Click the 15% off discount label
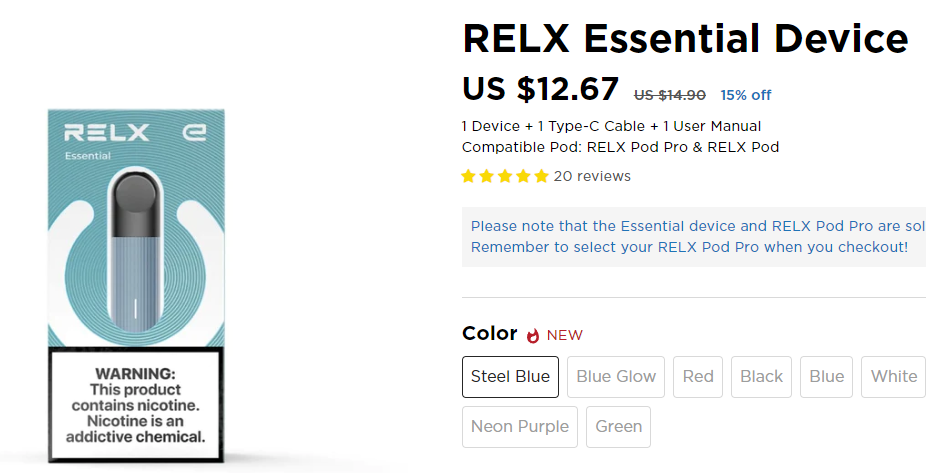Image resolution: width=926 pixels, height=473 pixels. (x=745, y=95)
